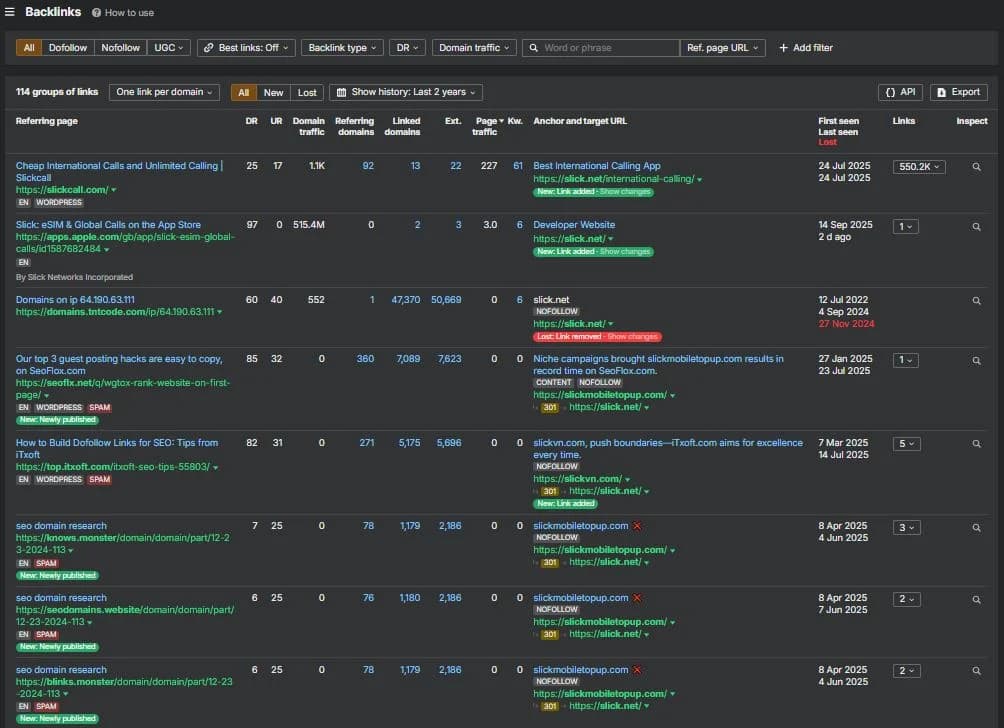Show only Lost links
The width and height of the screenshot is (1004, 728).
[307, 93]
